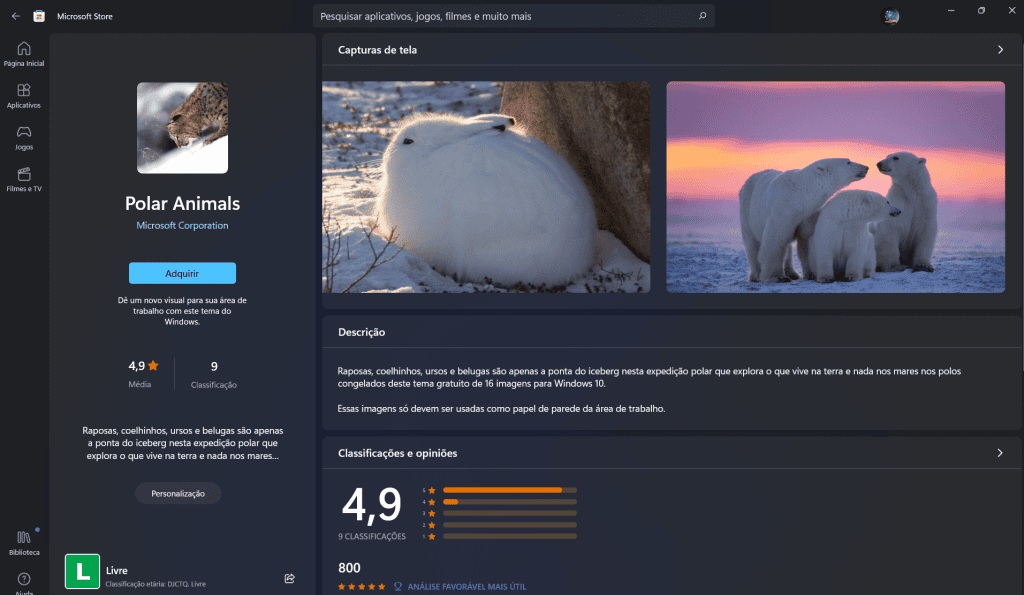Screen dimensions: 1024x595
Task: Expand the Capturas de tela section
Action: coord(1000,50)
